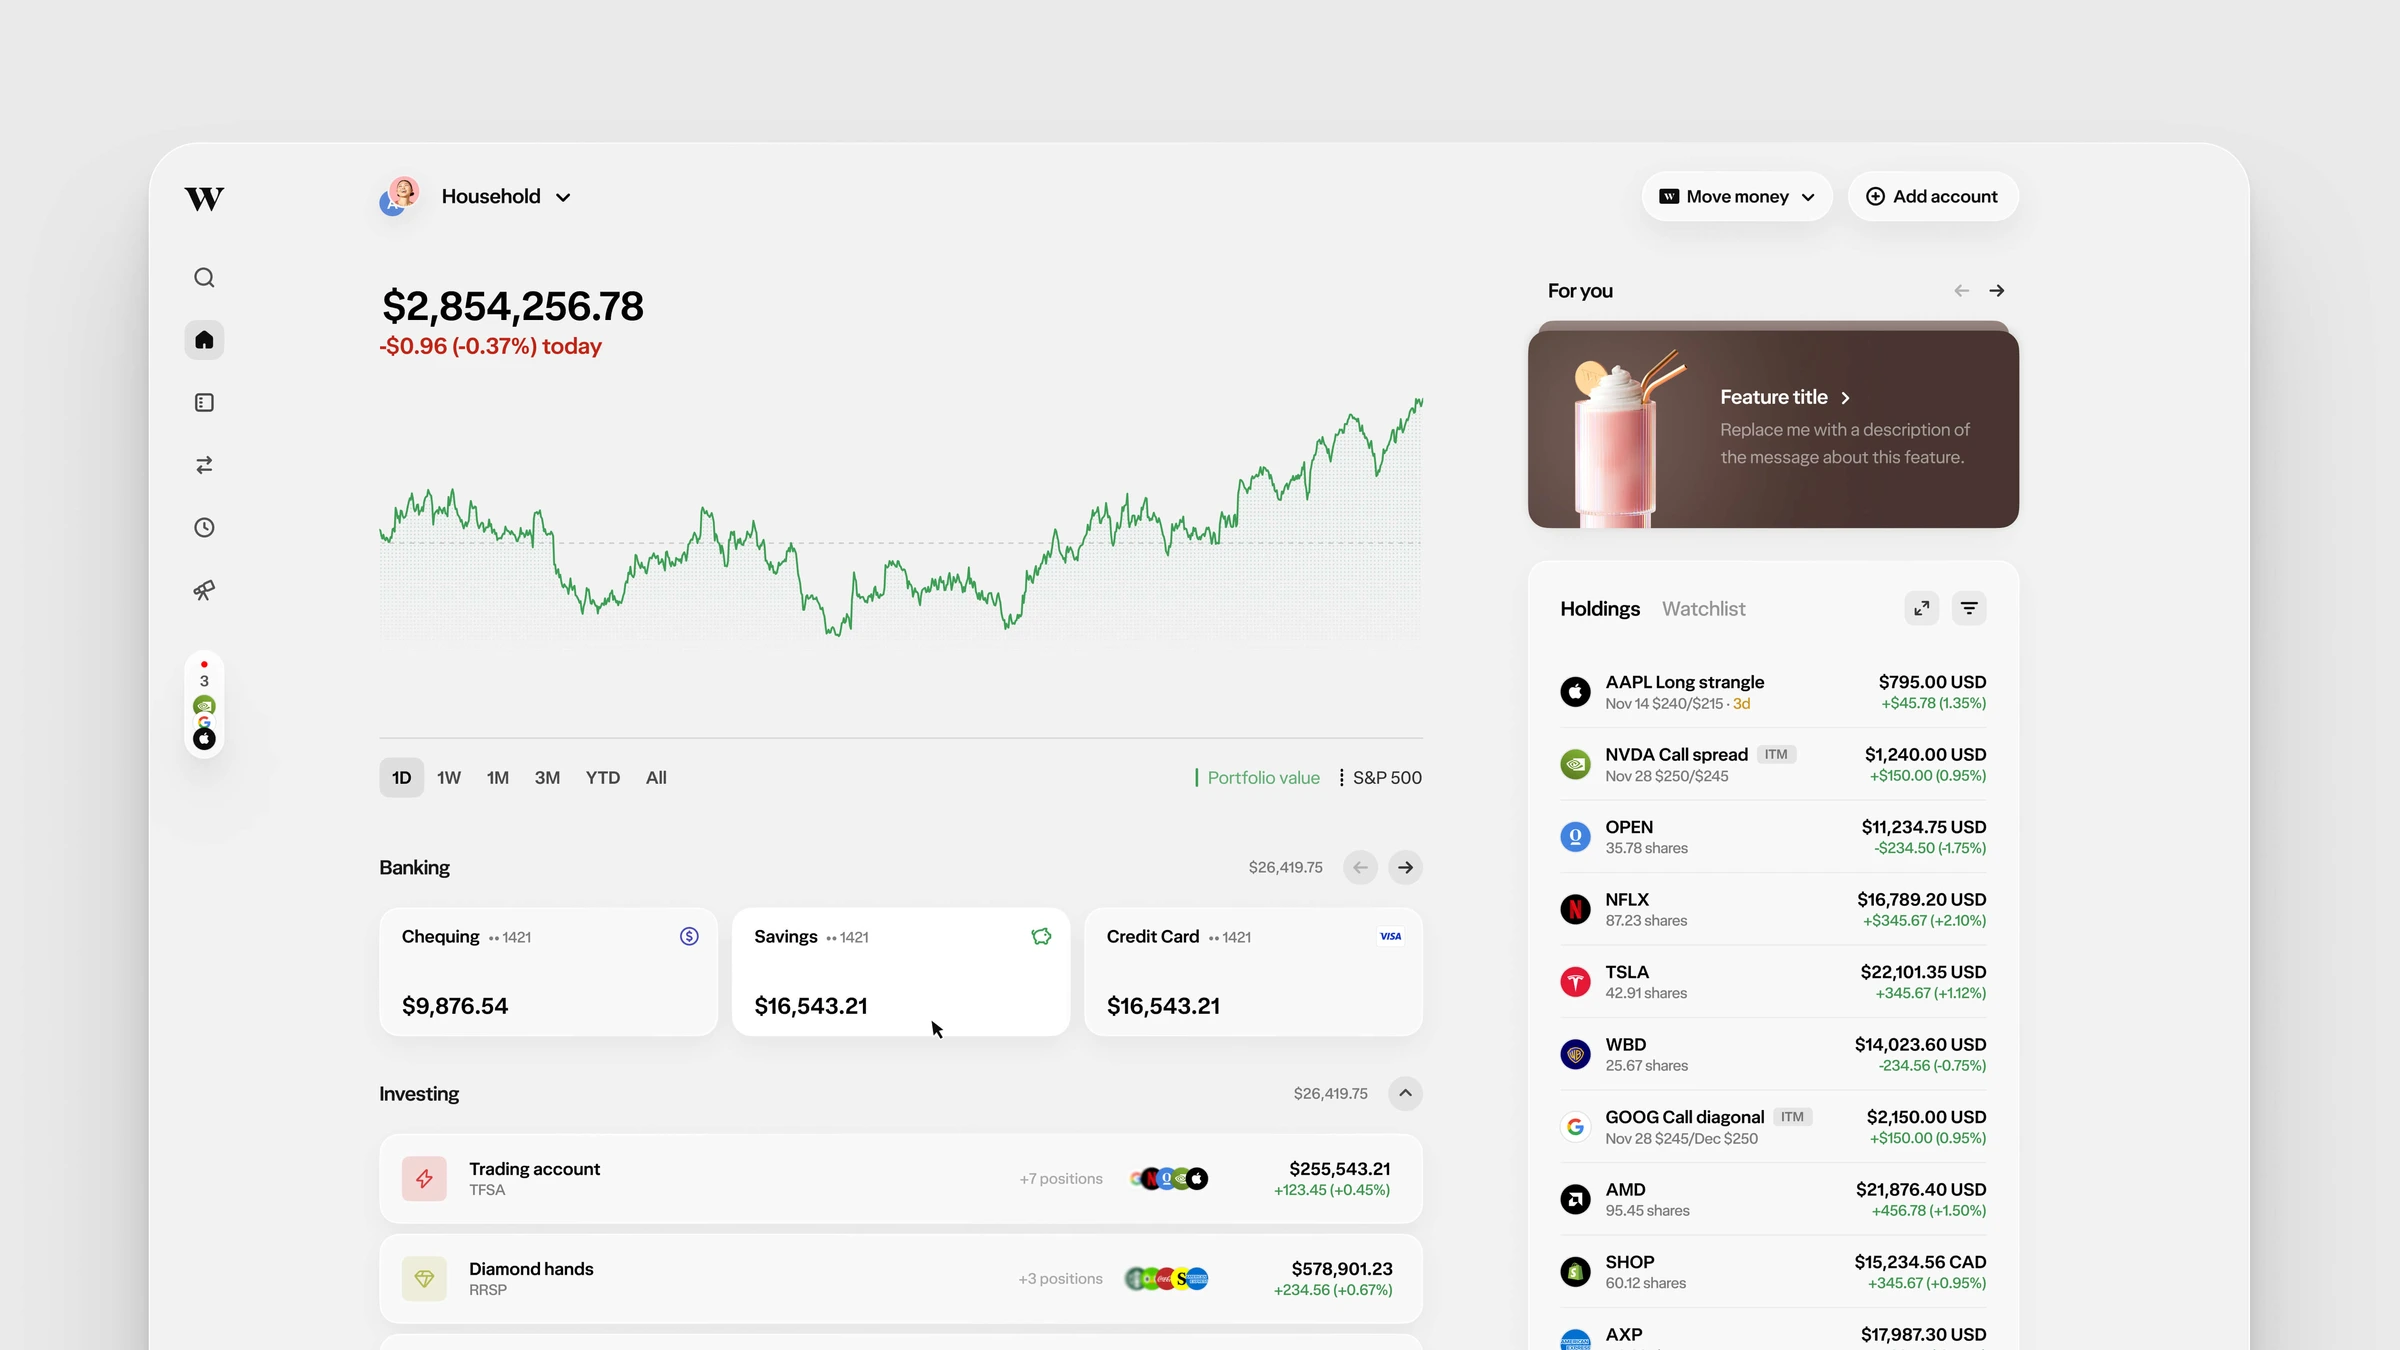Open the Trading account TFSA row

coord(901,1179)
